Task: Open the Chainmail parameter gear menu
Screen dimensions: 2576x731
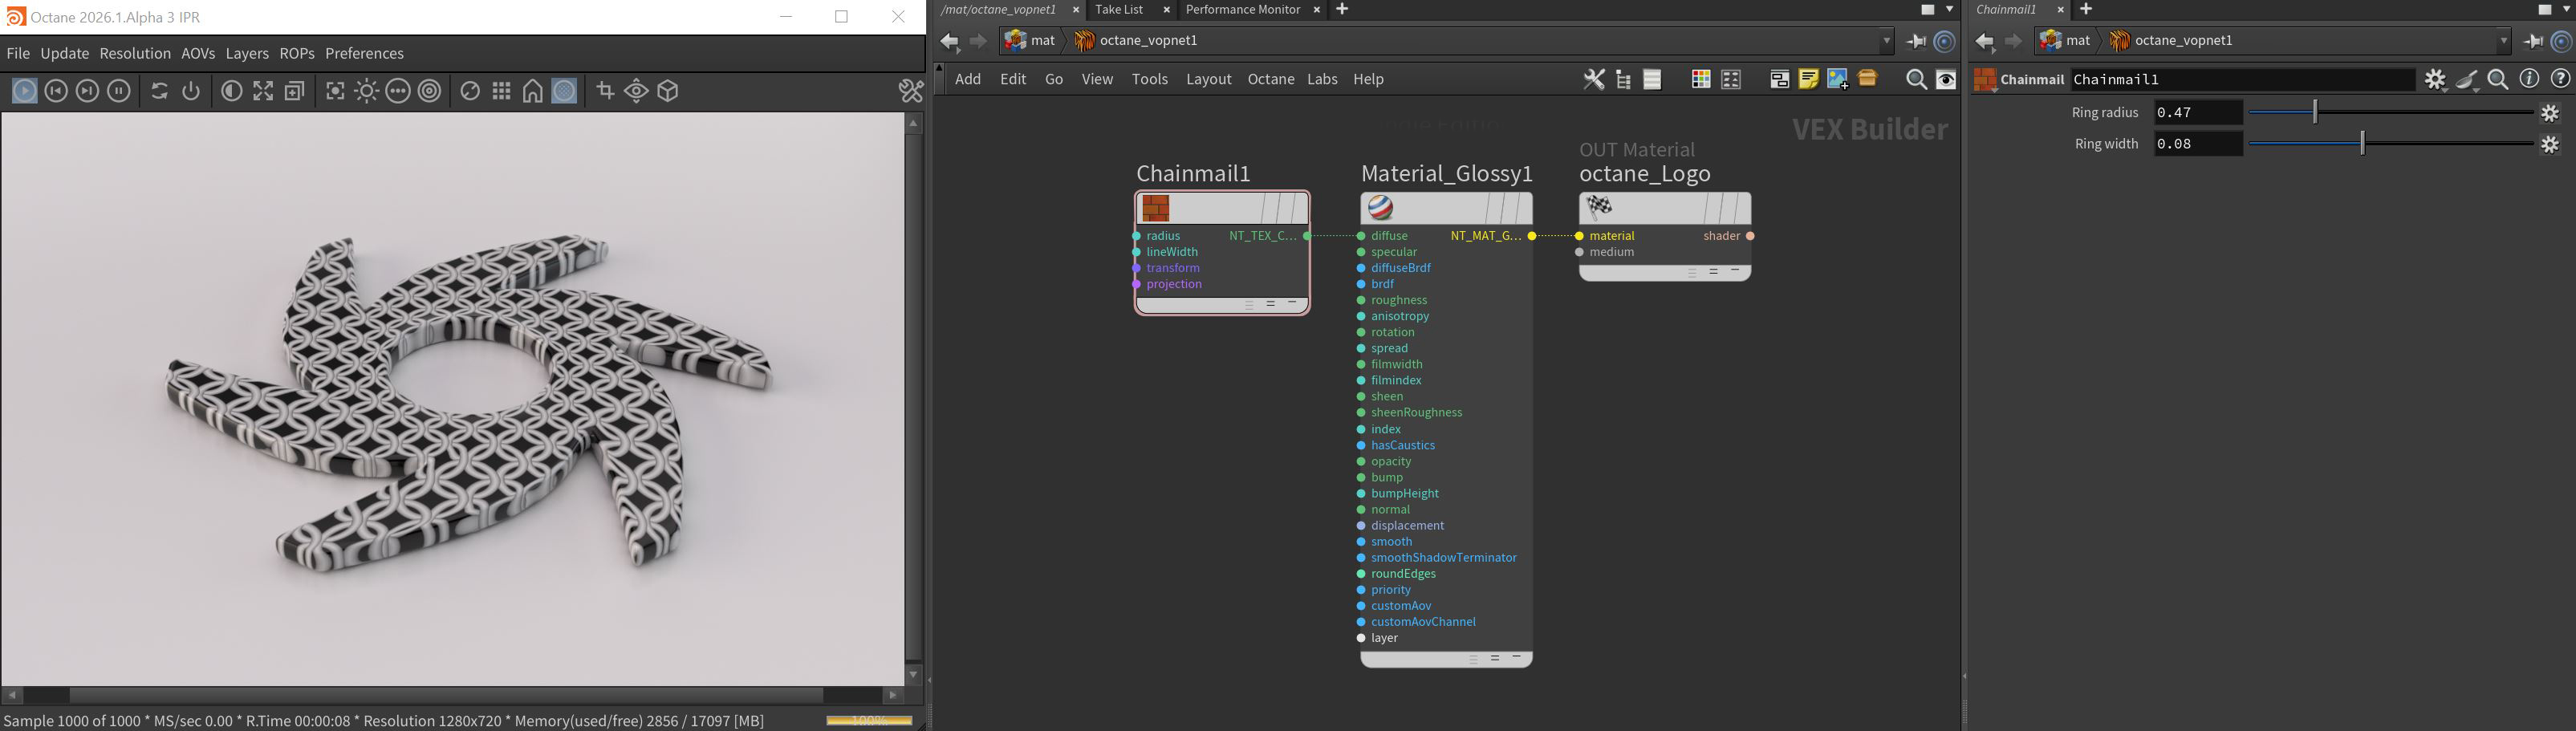Action: point(2435,79)
